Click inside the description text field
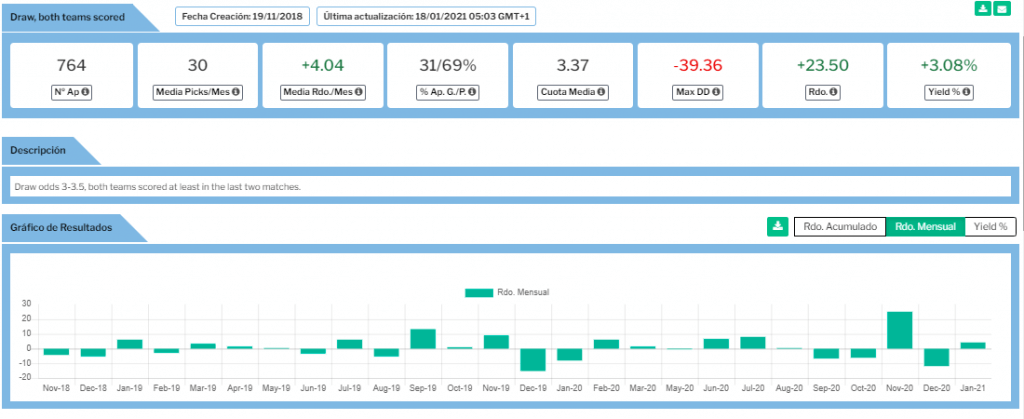This screenshot has width=1024, height=419. pos(510,187)
